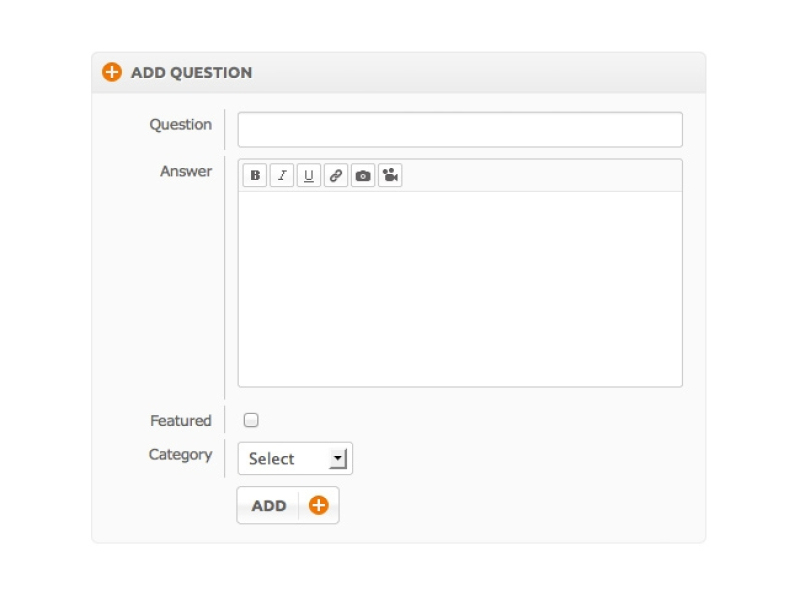The height and width of the screenshot is (600, 800).
Task: Click the ADD QUESTION panel heading text
Action: pos(191,73)
